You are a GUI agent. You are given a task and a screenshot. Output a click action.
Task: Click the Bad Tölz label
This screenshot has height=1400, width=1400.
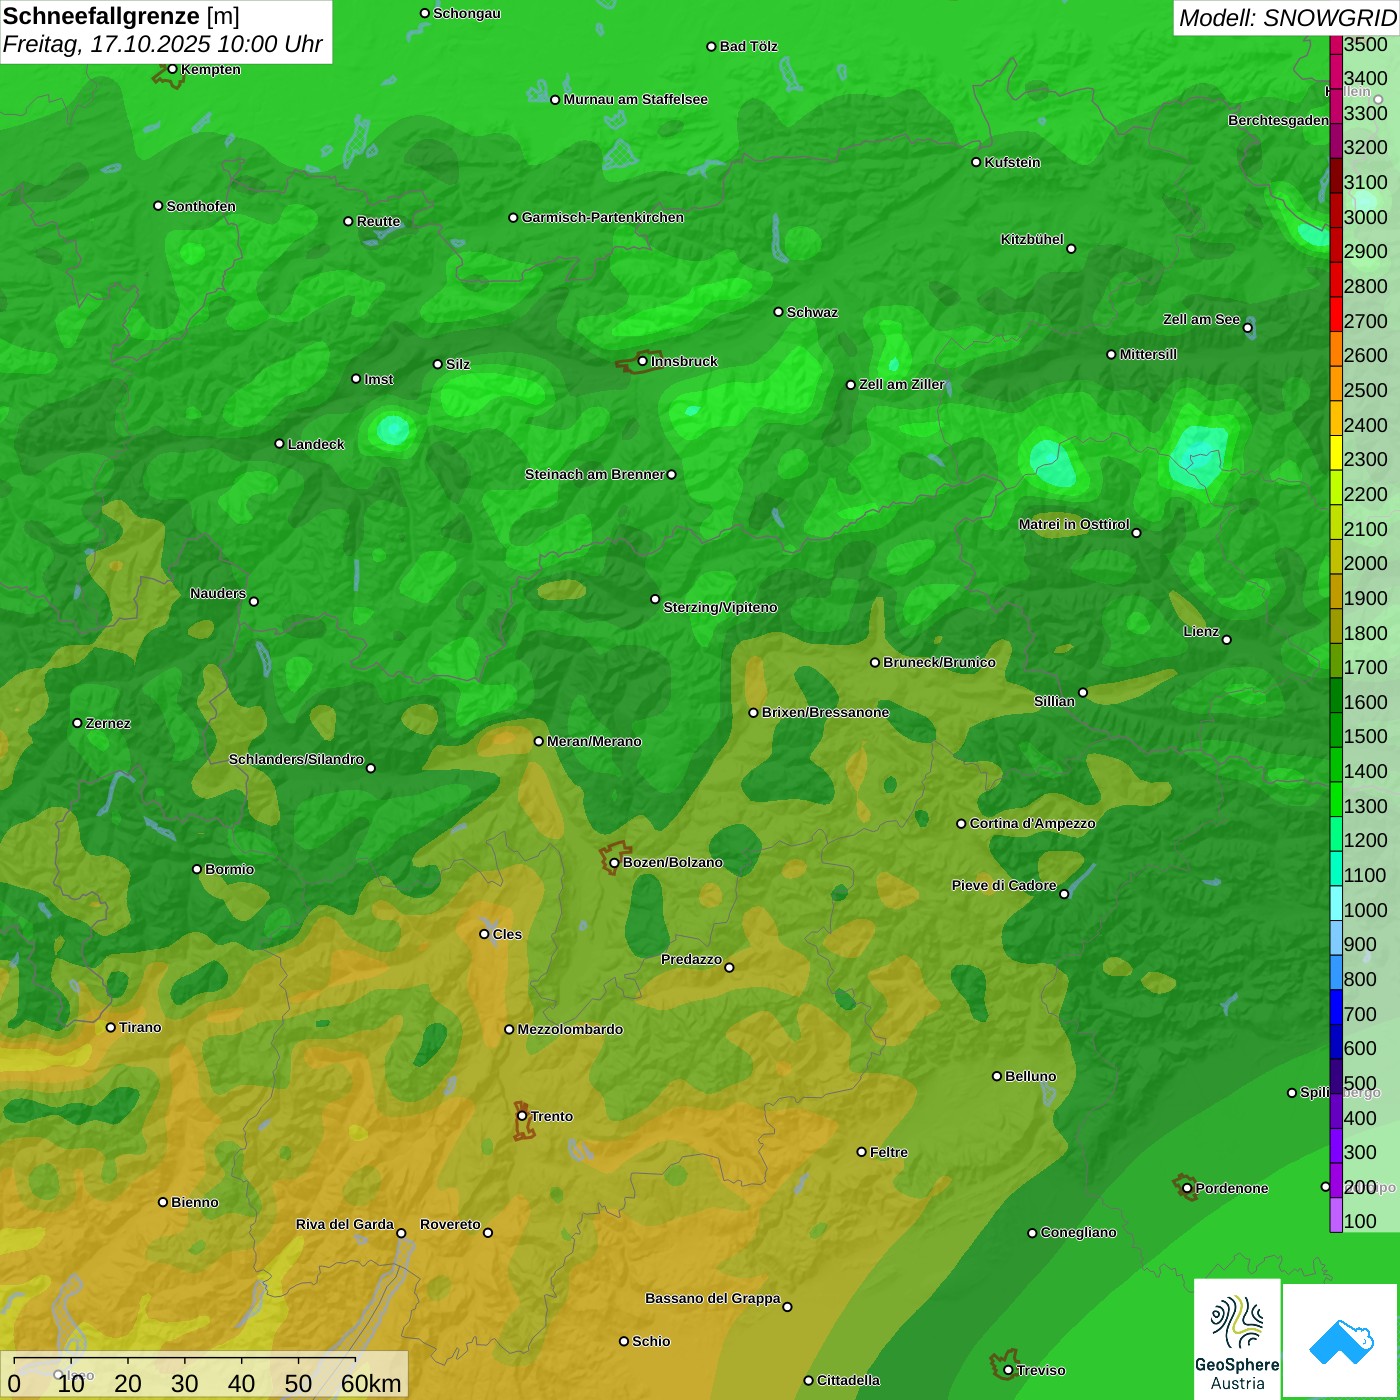748,46
